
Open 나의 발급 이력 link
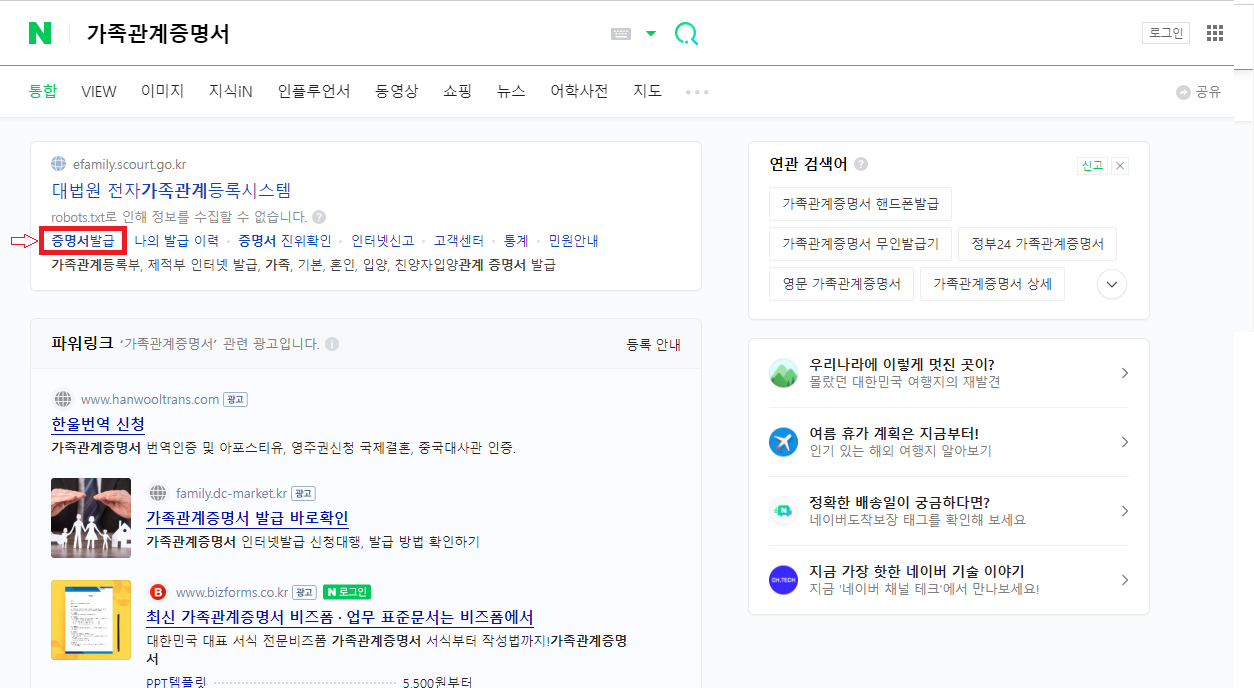[176, 241]
